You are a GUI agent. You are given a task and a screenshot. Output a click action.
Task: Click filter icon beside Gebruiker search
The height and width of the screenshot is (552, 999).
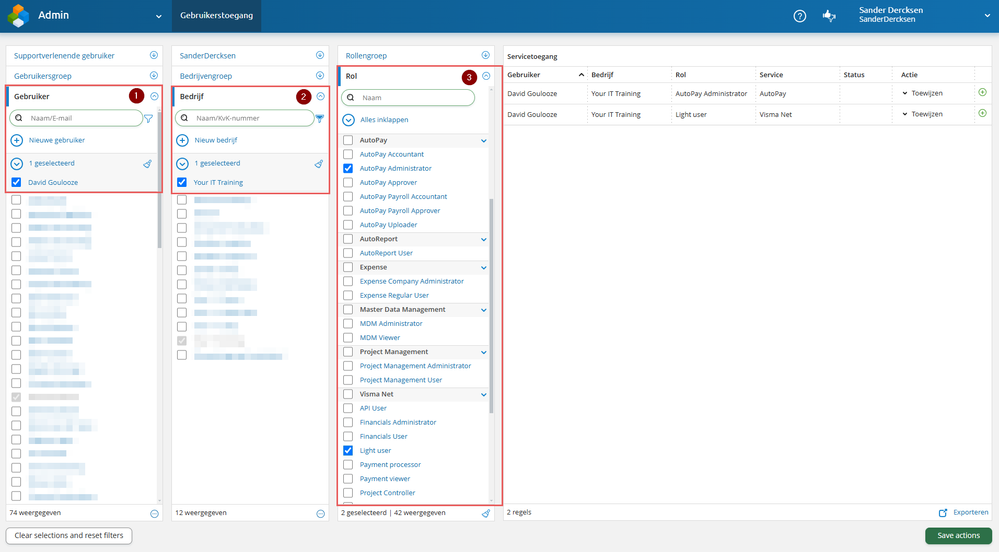(x=149, y=118)
